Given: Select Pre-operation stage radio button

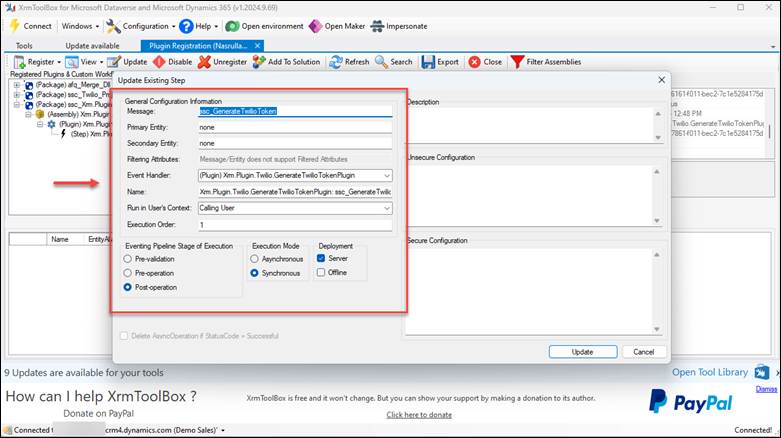Looking at the screenshot, I should pyautogui.click(x=128, y=273).
